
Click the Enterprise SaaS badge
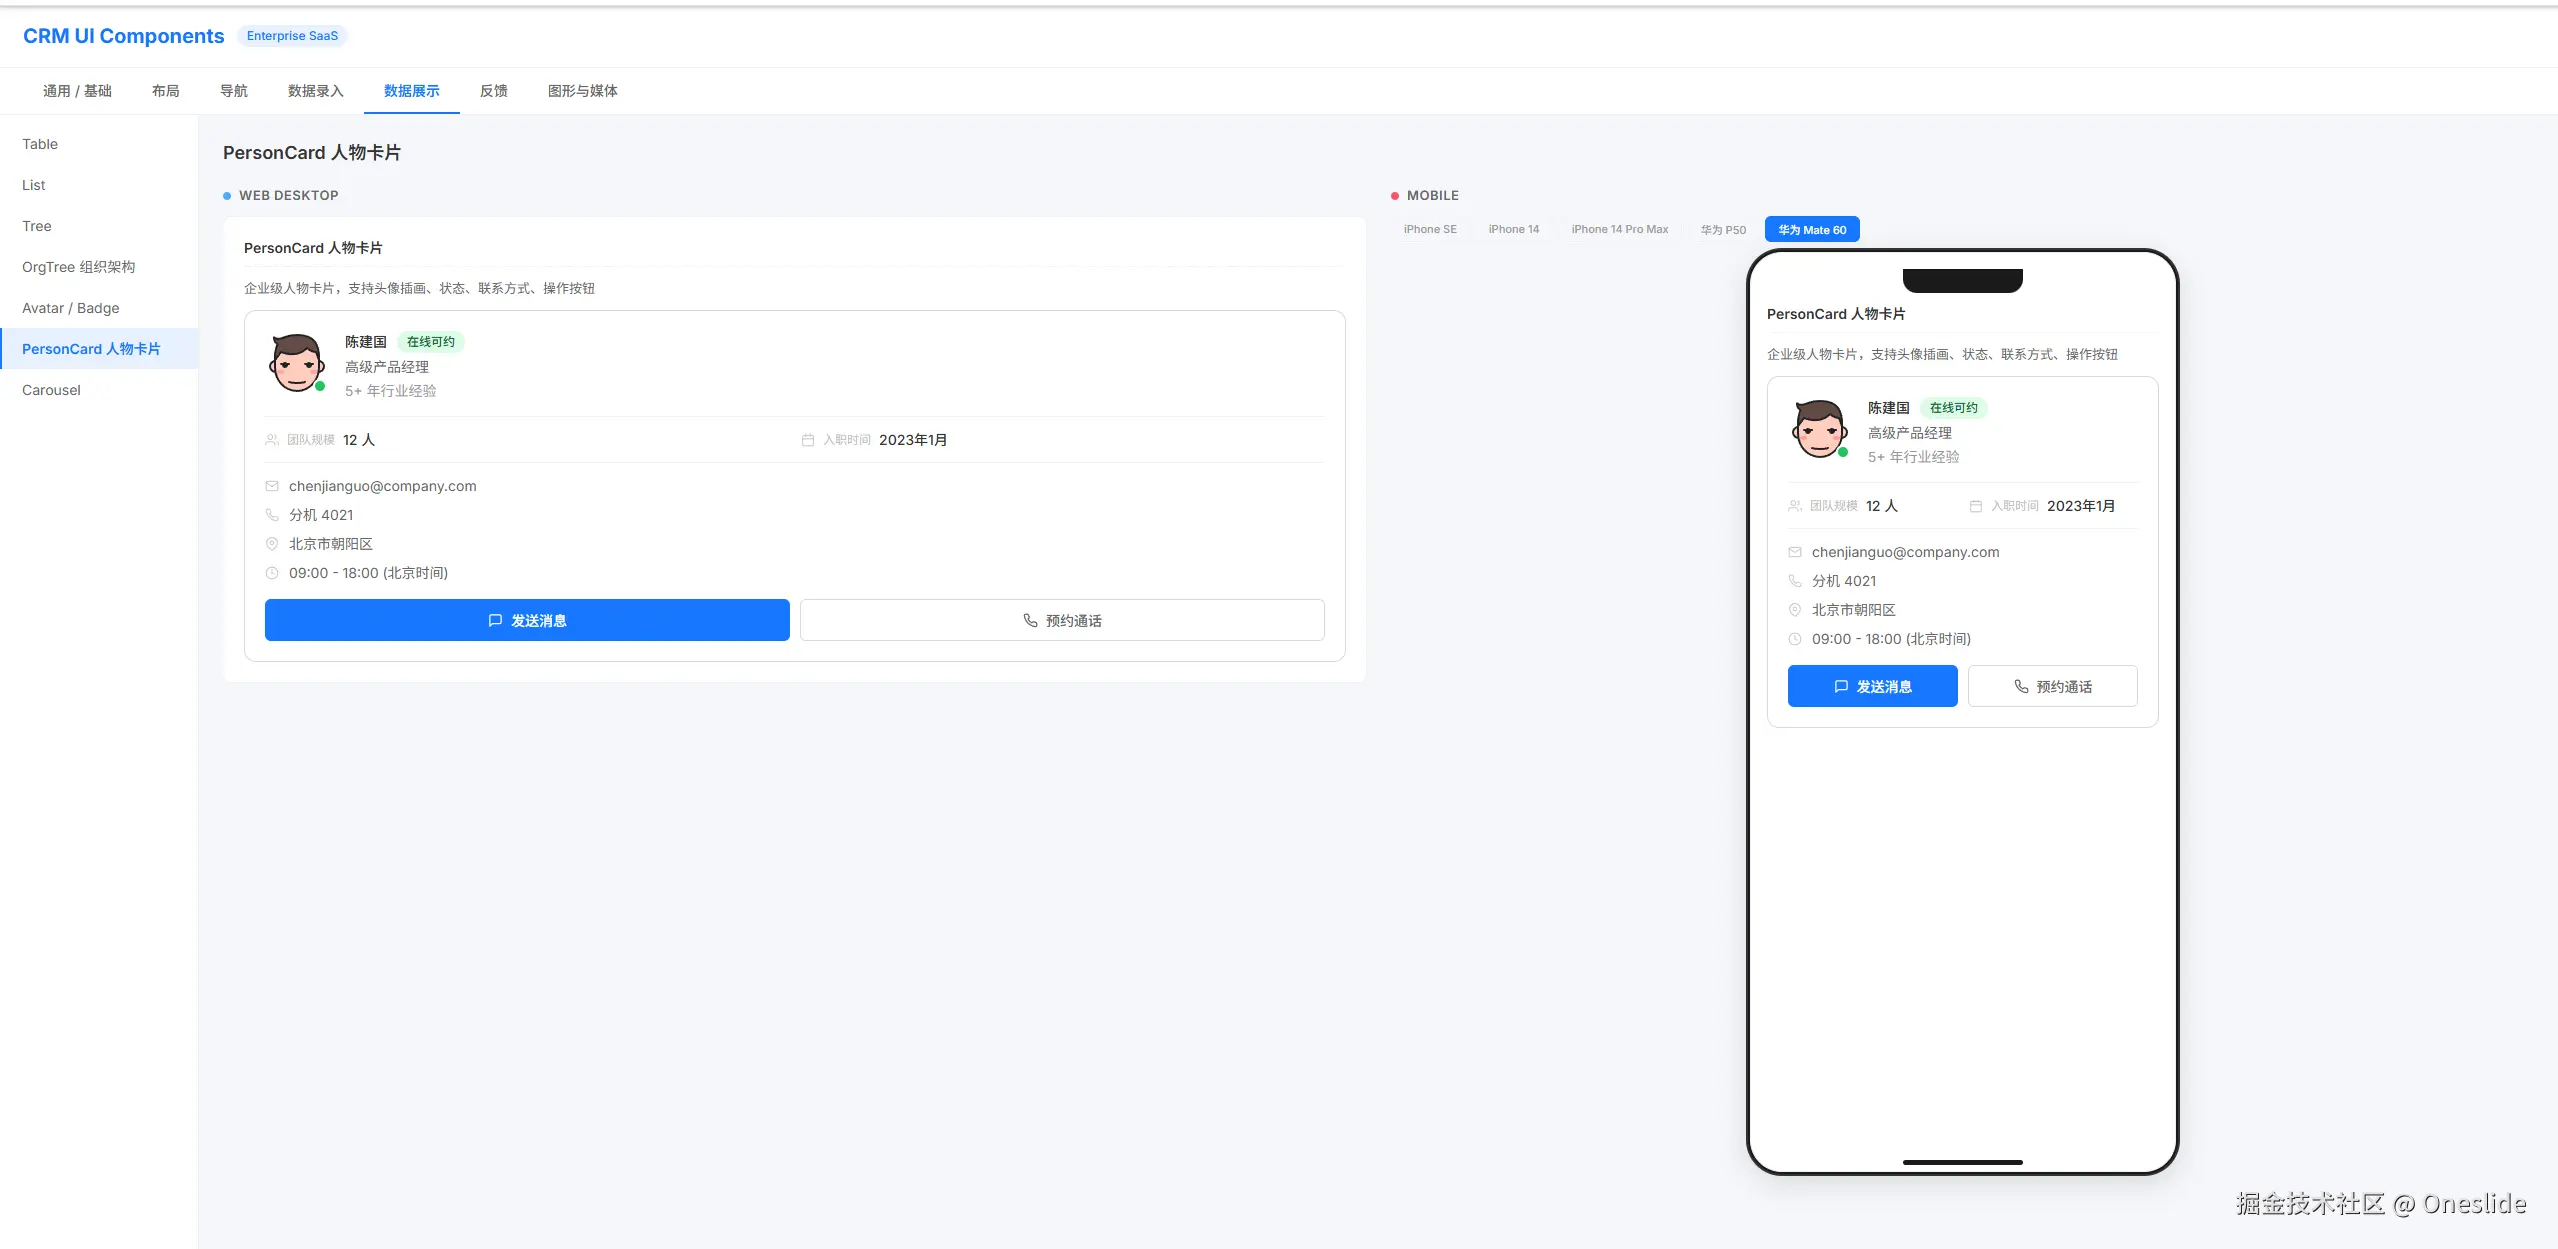pos(292,36)
